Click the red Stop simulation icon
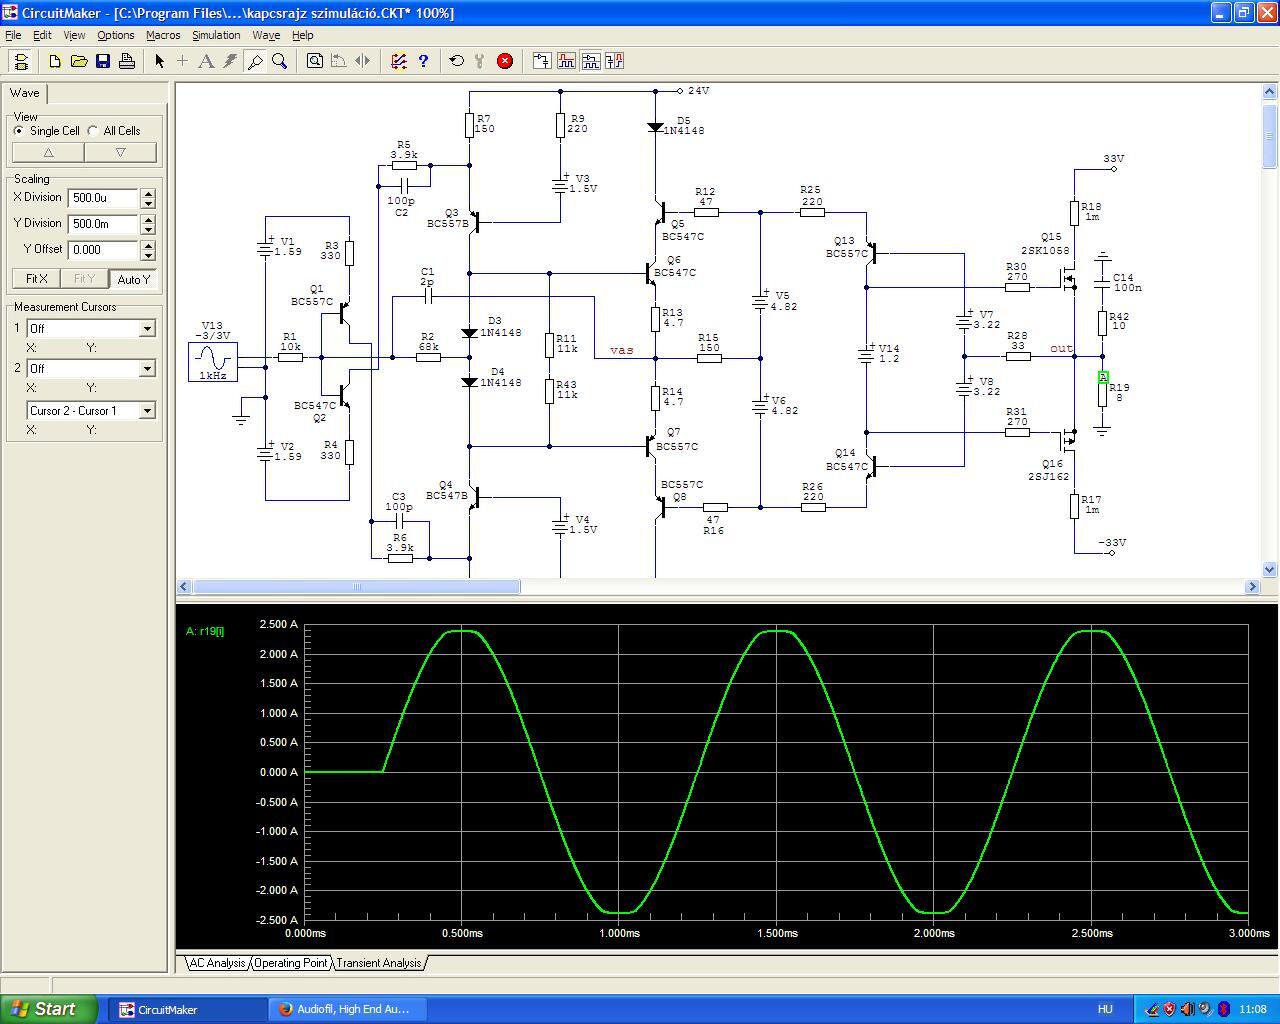1280x1024 pixels. [505, 61]
